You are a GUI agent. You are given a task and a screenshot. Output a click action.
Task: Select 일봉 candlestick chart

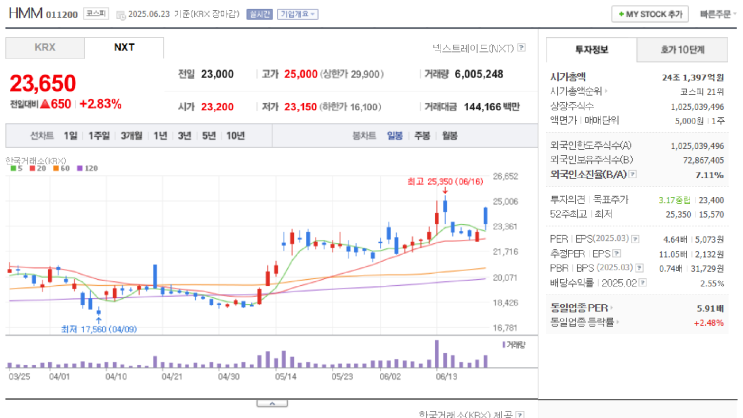[395, 136]
